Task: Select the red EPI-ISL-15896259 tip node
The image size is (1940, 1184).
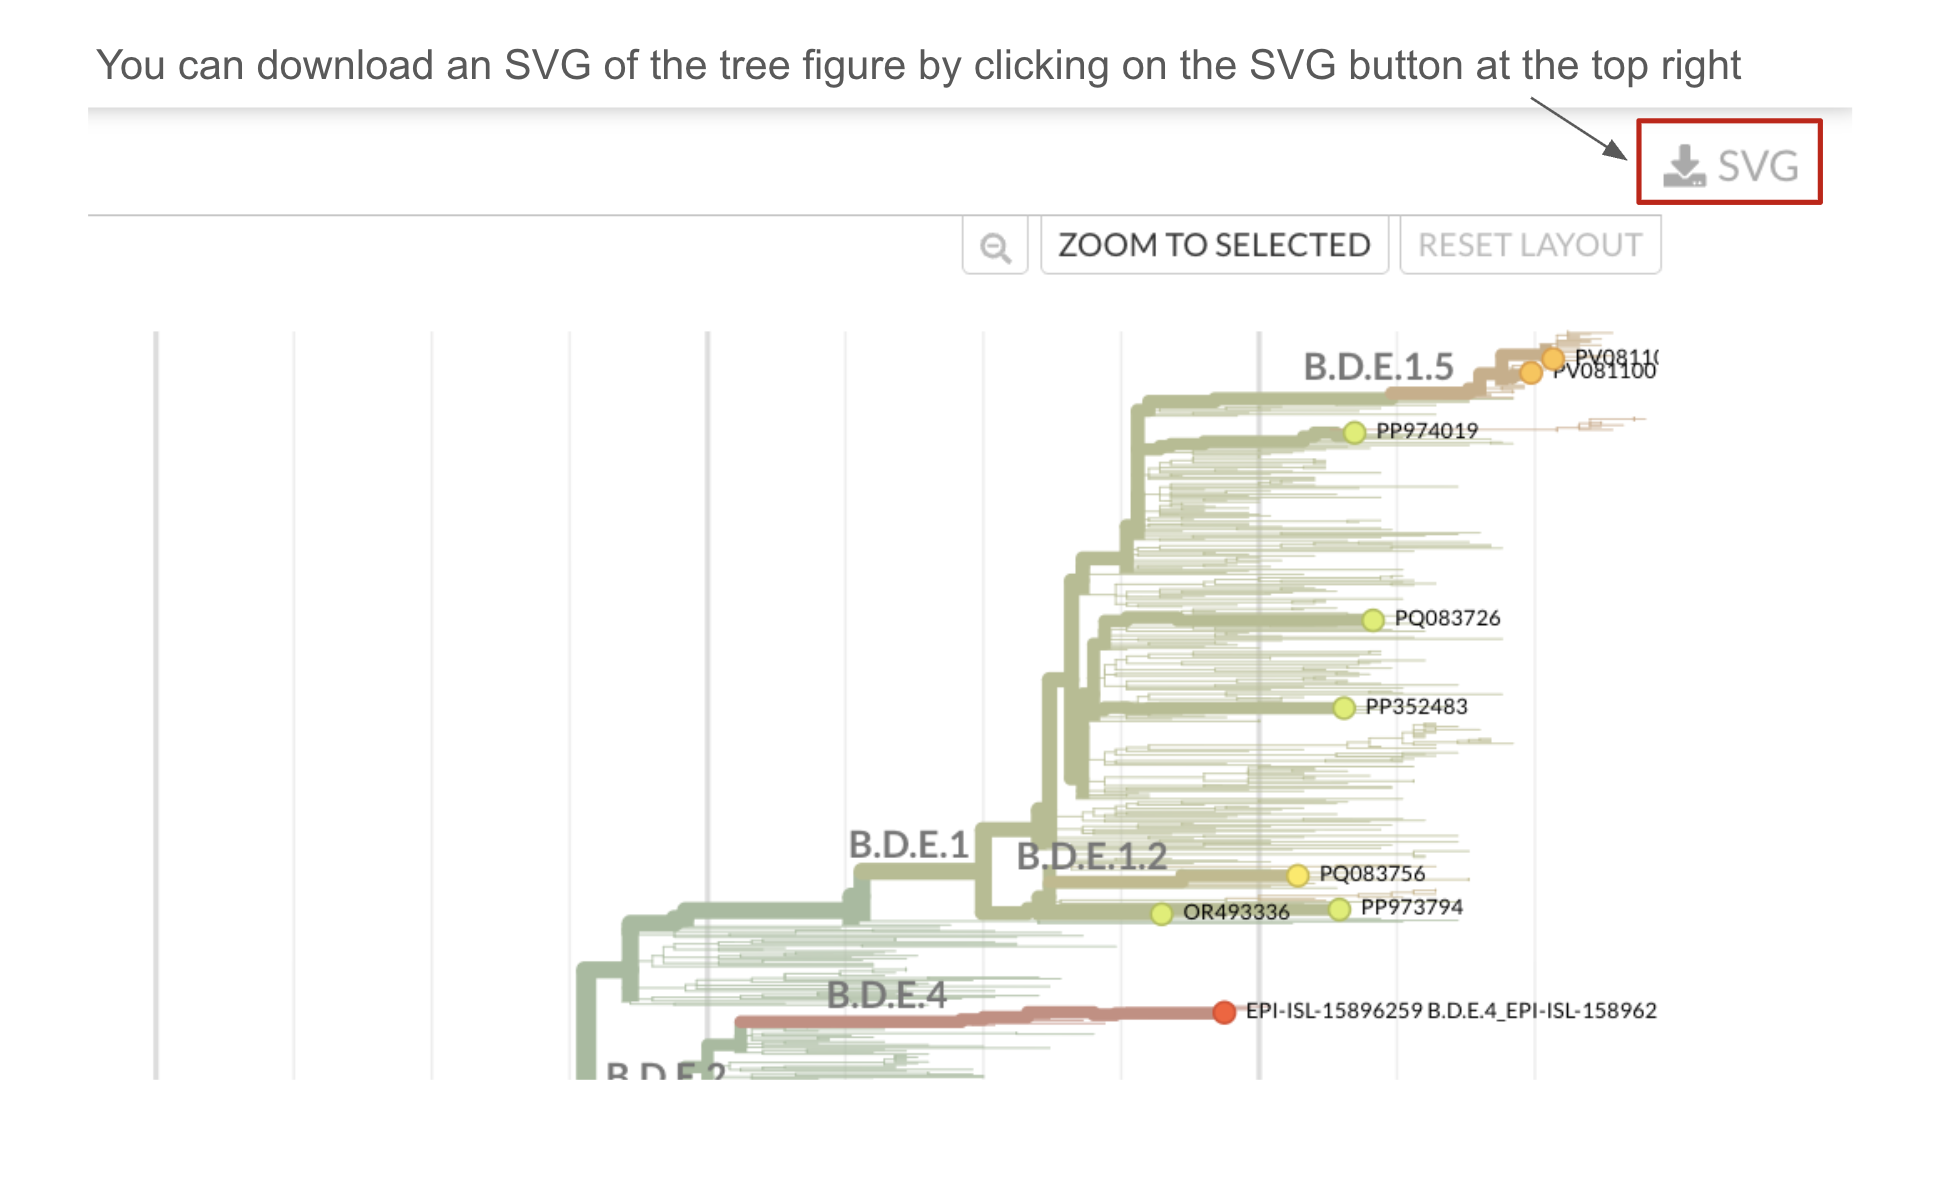Action: coord(1224,1012)
